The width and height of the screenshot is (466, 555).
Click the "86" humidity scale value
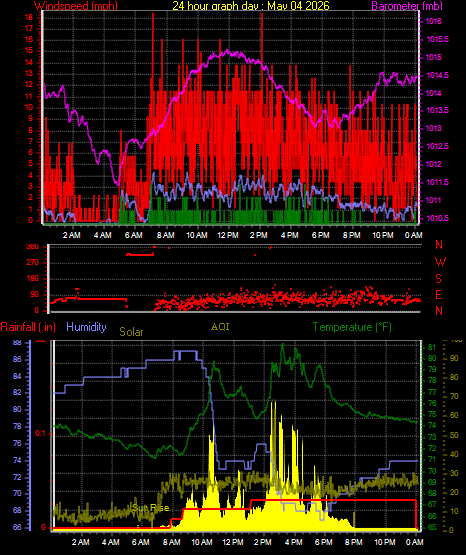[17, 359]
